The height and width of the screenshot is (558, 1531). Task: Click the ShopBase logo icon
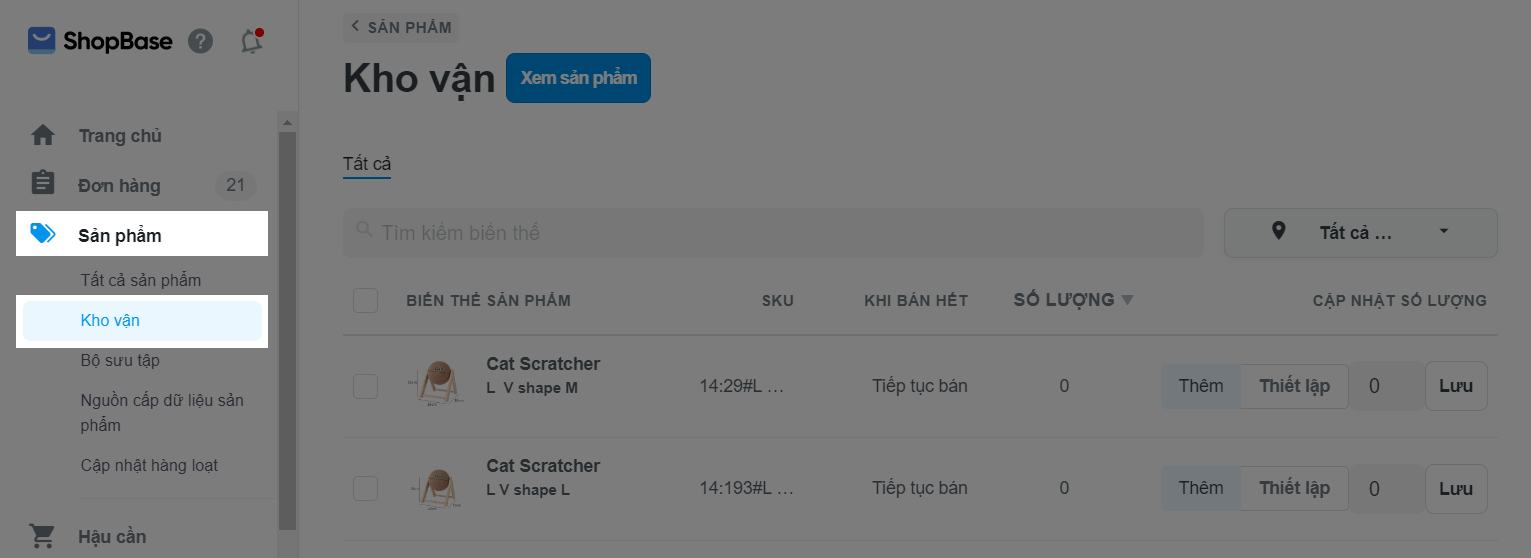41,41
